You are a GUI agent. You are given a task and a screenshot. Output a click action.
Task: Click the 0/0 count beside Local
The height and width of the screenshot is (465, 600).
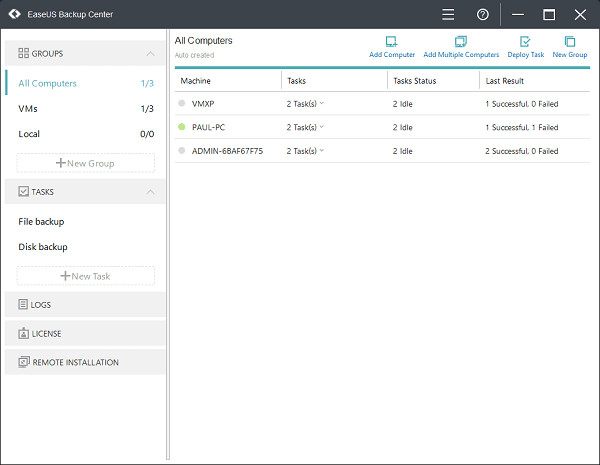pos(147,134)
